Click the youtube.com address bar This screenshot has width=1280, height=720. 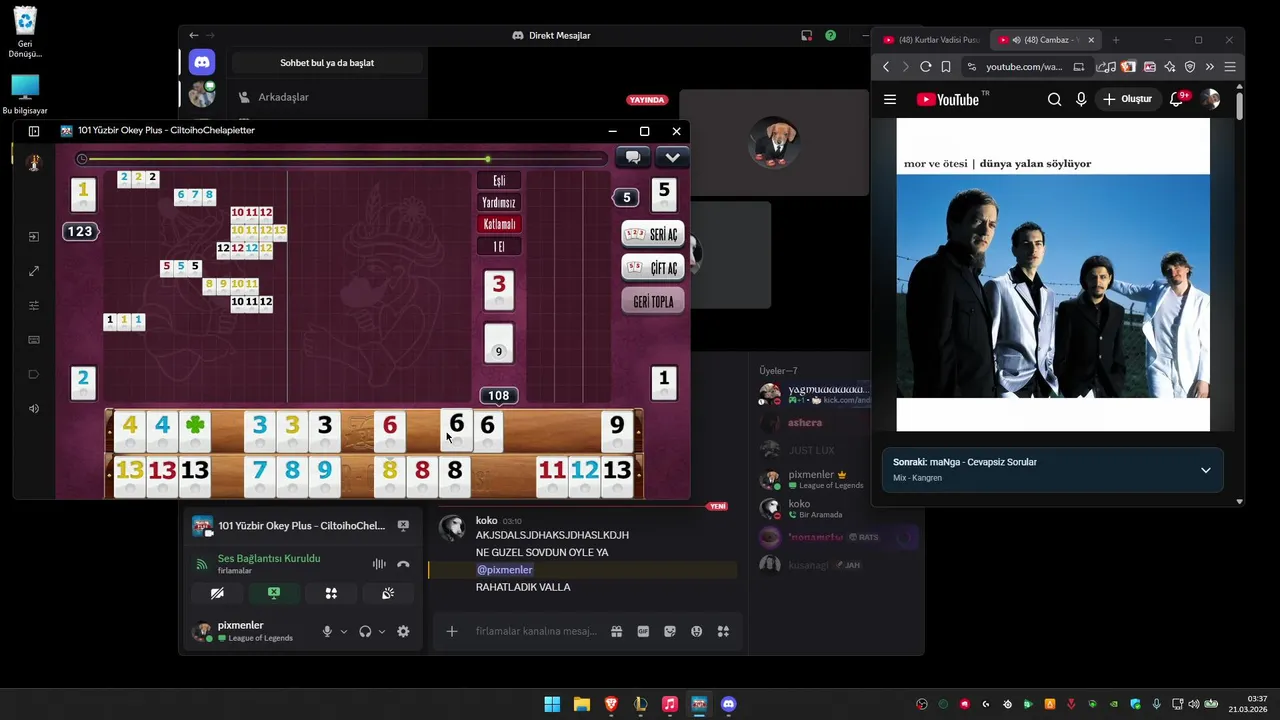1024,67
